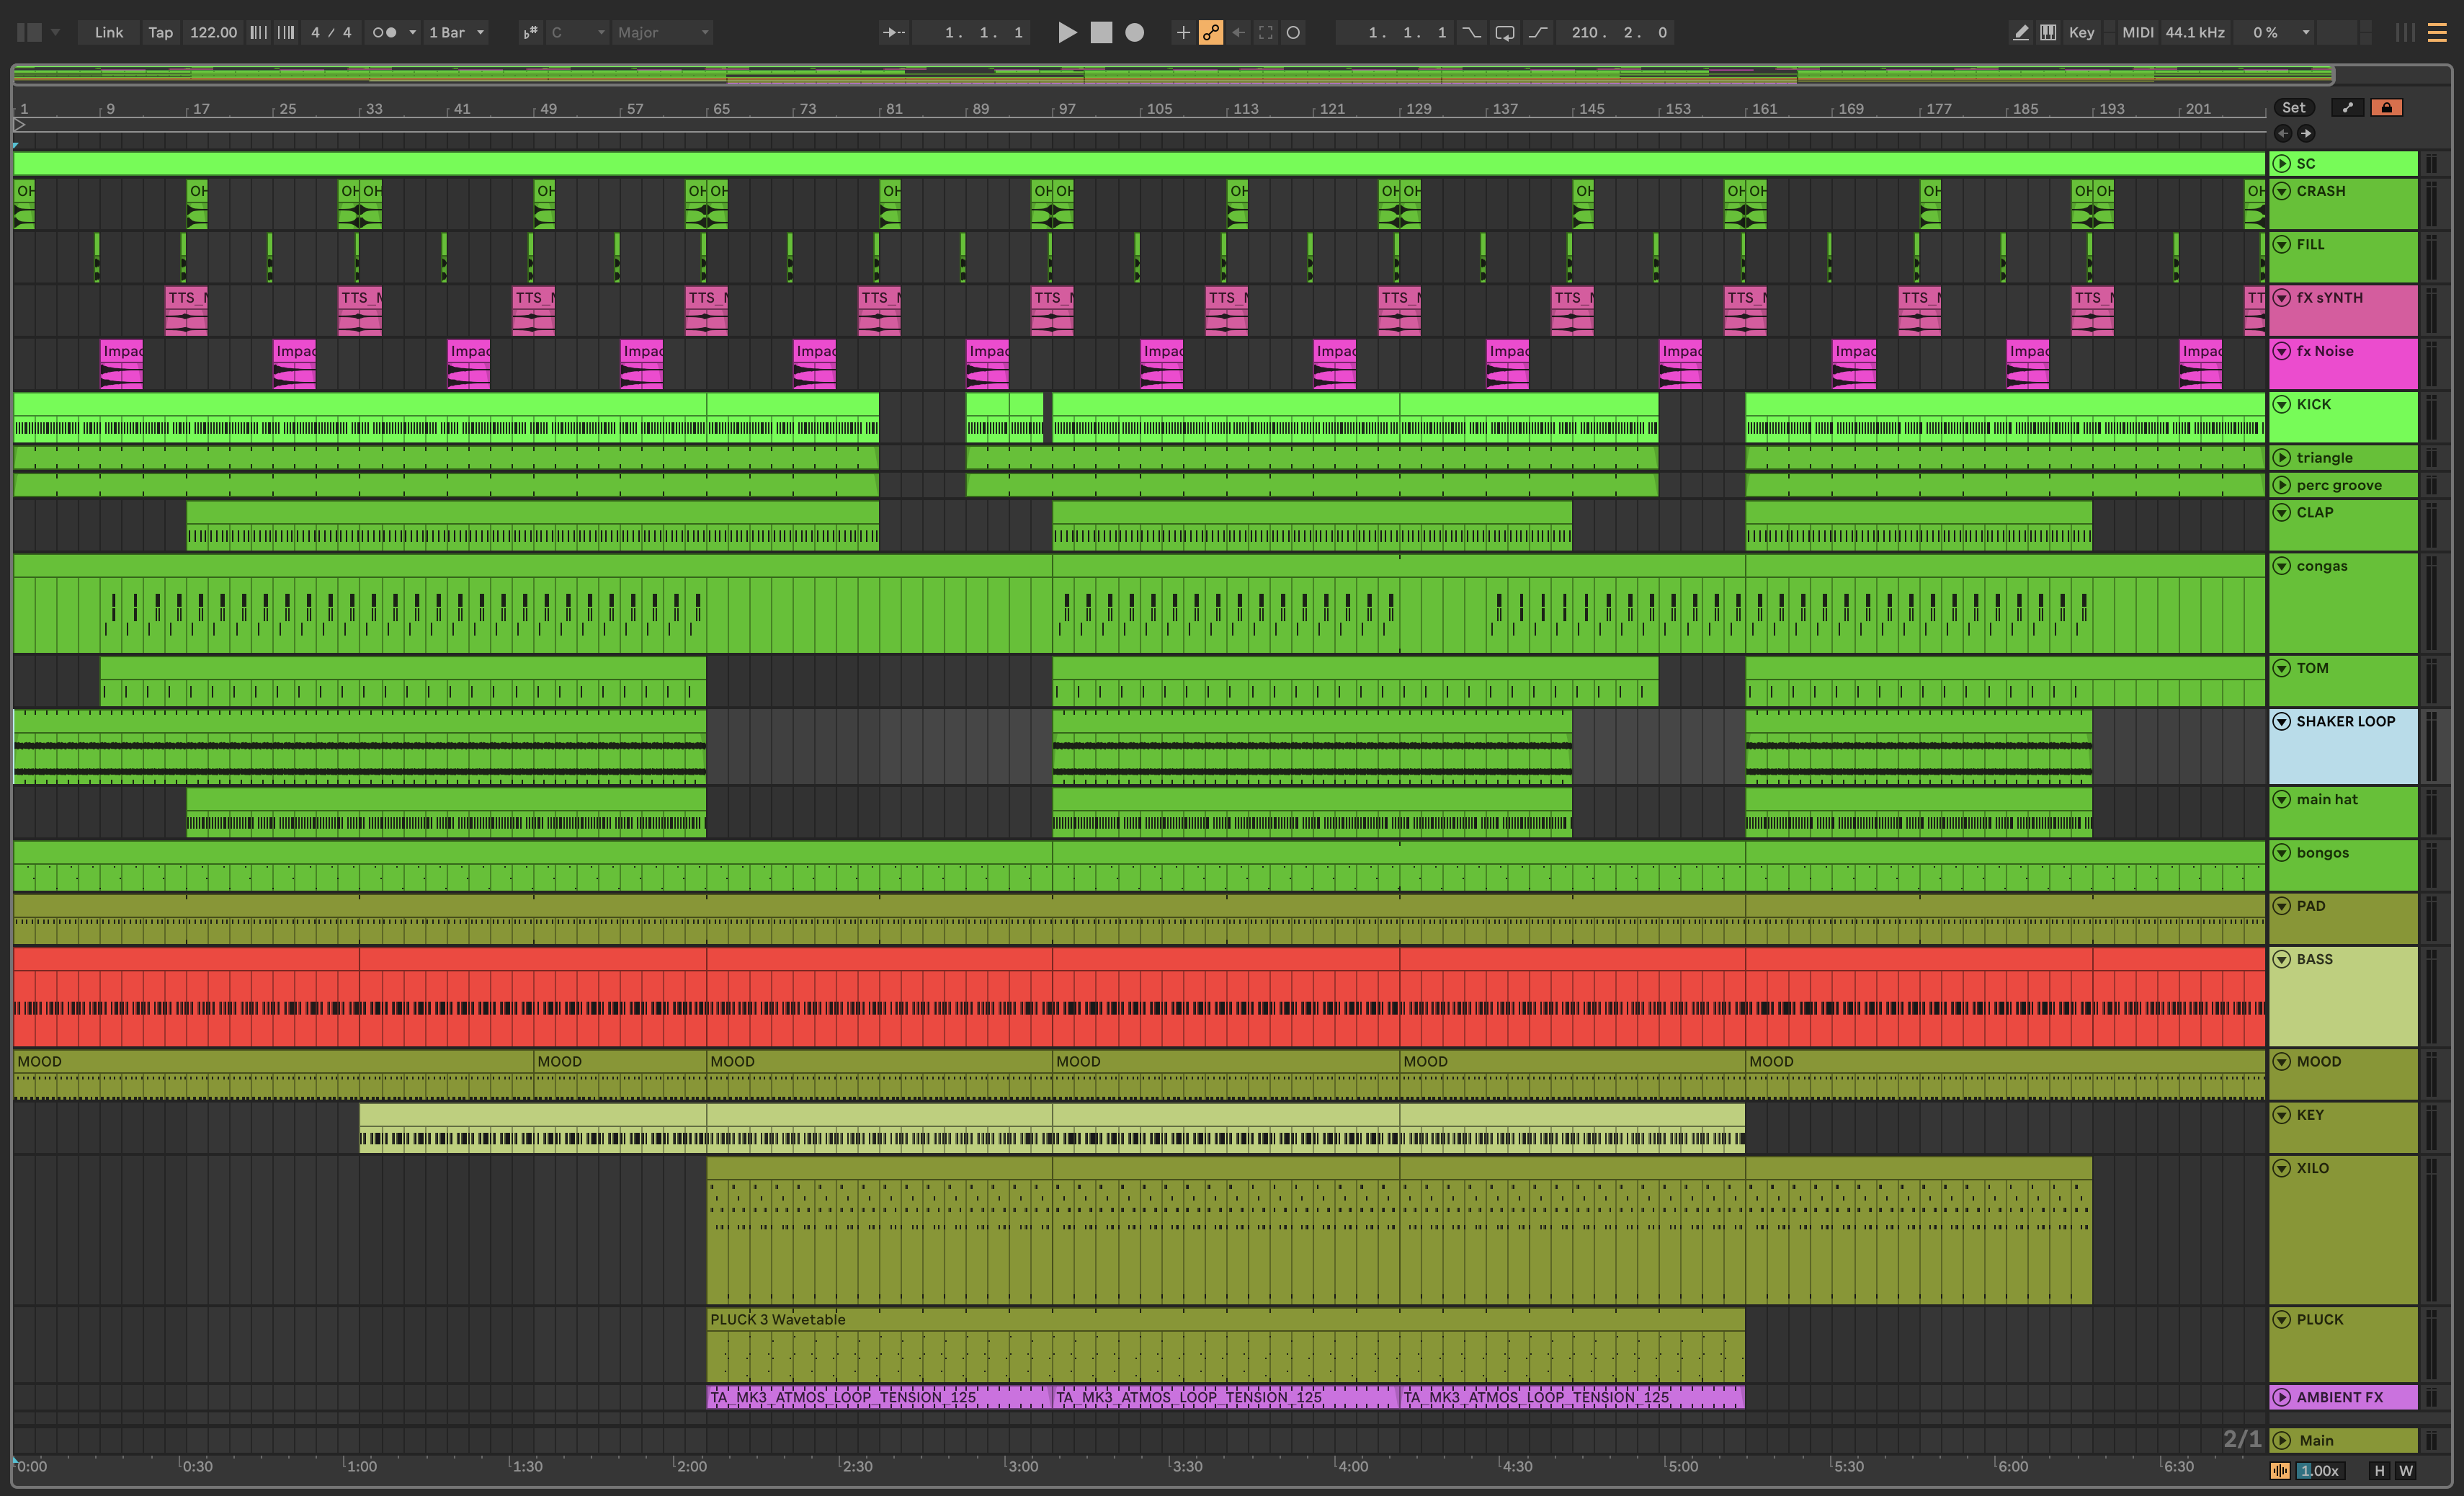Click the vertical bars view icon top-right
The width and height of the screenshot is (2464, 1496).
coord(2406,32)
